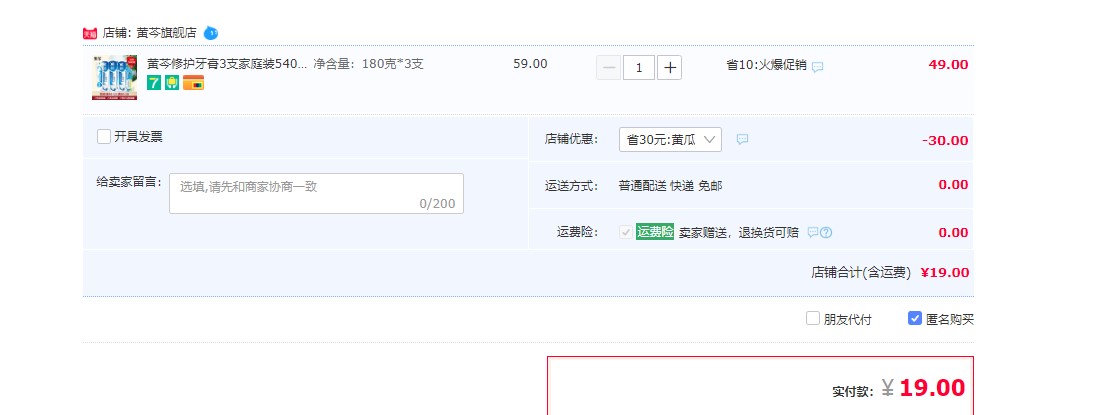The height and width of the screenshot is (415, 1099).
Task: Expand the 省30元 store discount dropdown
Action: point(670,139)
